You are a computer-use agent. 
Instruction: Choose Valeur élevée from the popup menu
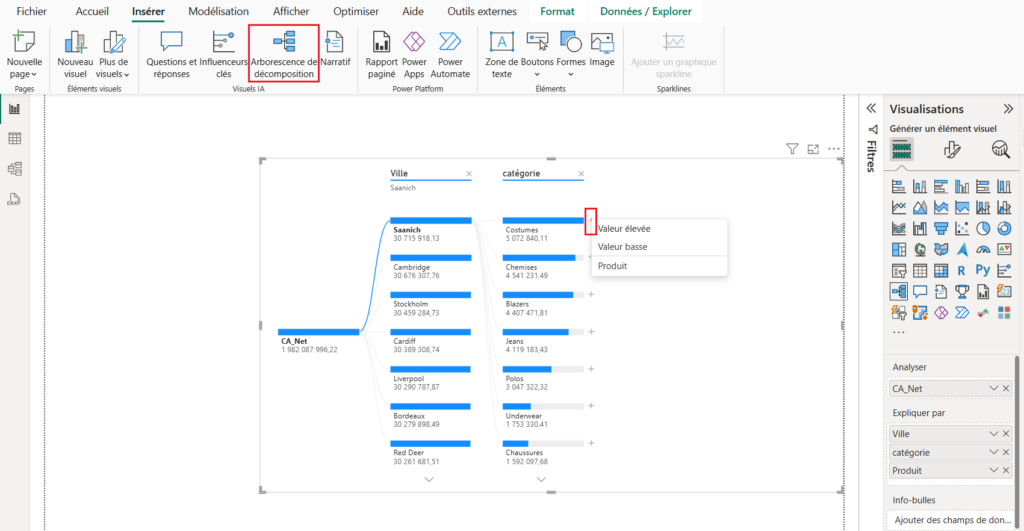click(x=623, y=228)
